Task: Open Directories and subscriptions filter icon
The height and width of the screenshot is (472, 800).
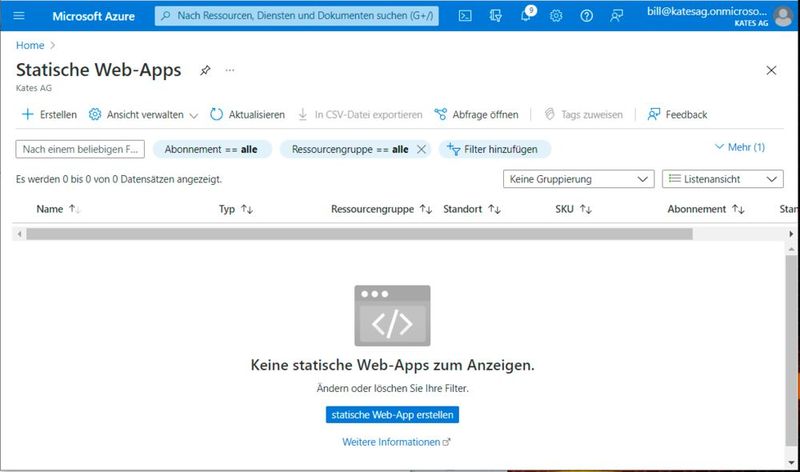Action: point(495,16)
